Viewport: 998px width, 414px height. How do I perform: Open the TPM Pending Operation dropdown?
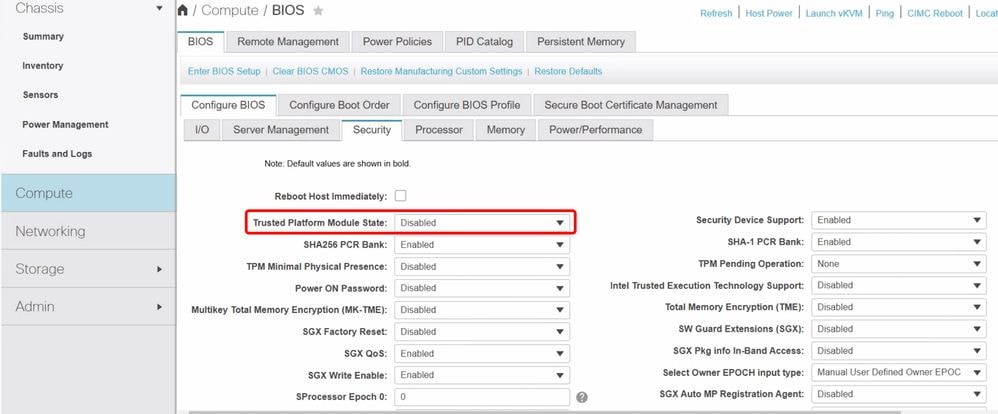pyautogui.click(x=899, y=264)
